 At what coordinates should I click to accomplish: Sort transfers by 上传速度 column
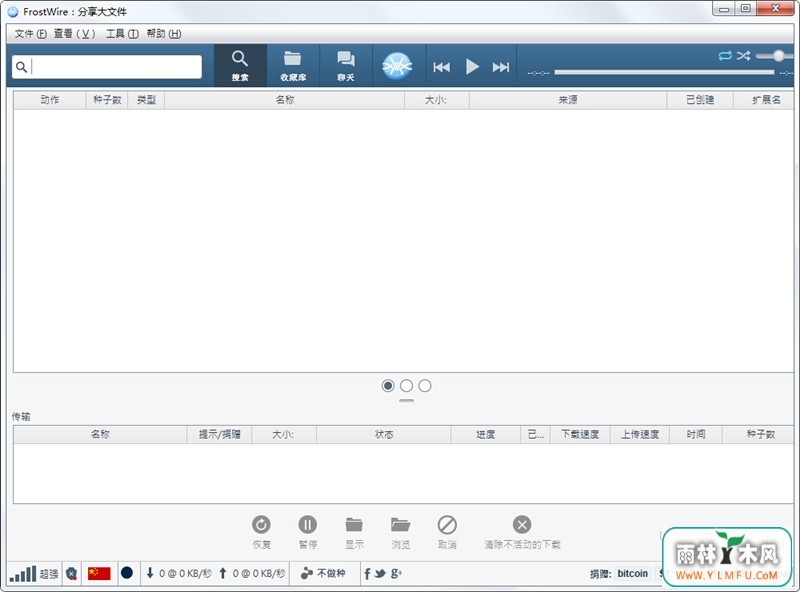coord(640,434)
